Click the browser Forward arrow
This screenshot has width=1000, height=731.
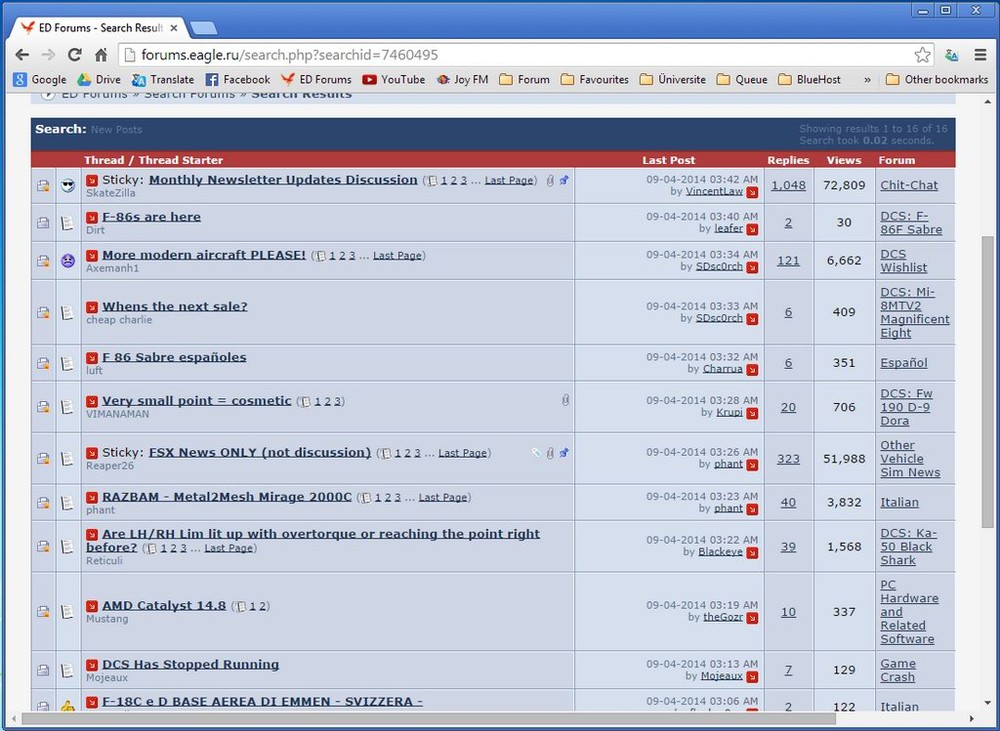48,55
